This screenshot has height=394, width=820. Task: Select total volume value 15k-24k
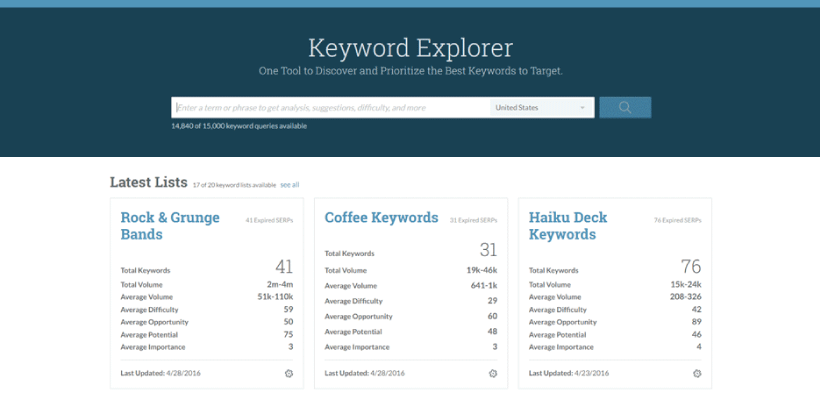click(x=686, y=285)
